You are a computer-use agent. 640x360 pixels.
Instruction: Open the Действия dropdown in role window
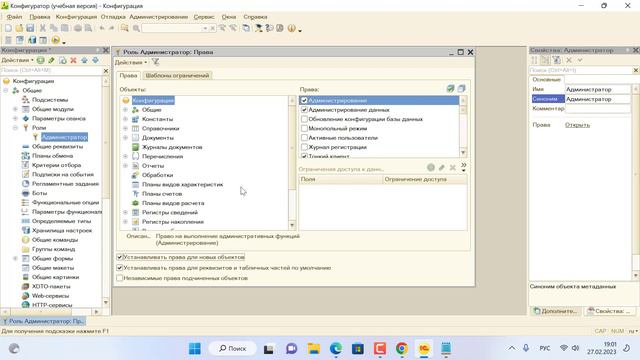coord(131,62)
